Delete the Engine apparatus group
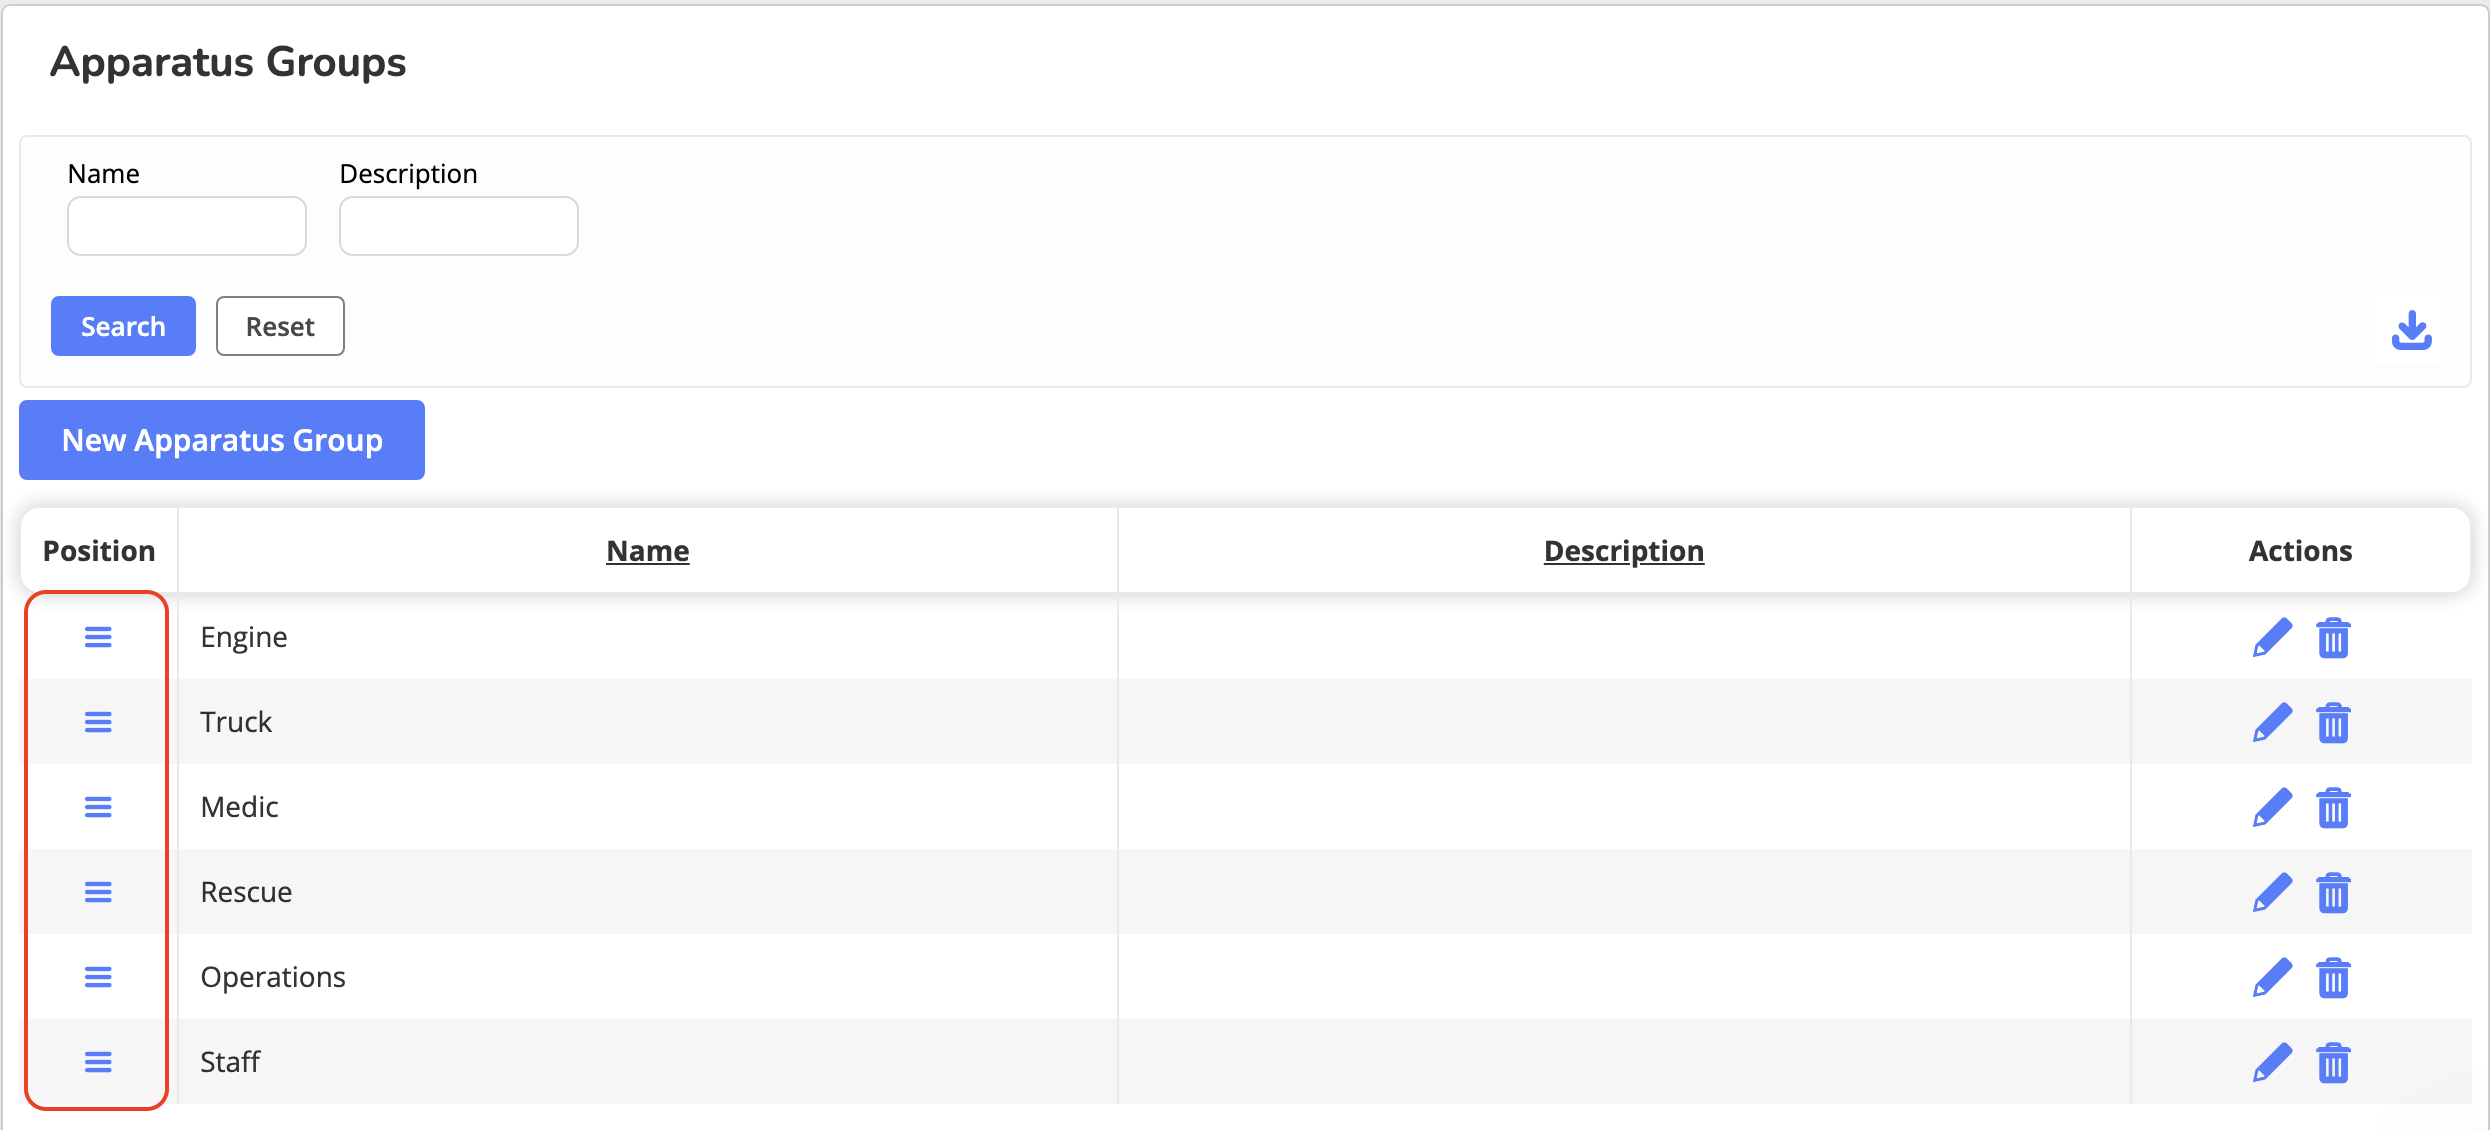2490x1130 pixels. 2333,638
